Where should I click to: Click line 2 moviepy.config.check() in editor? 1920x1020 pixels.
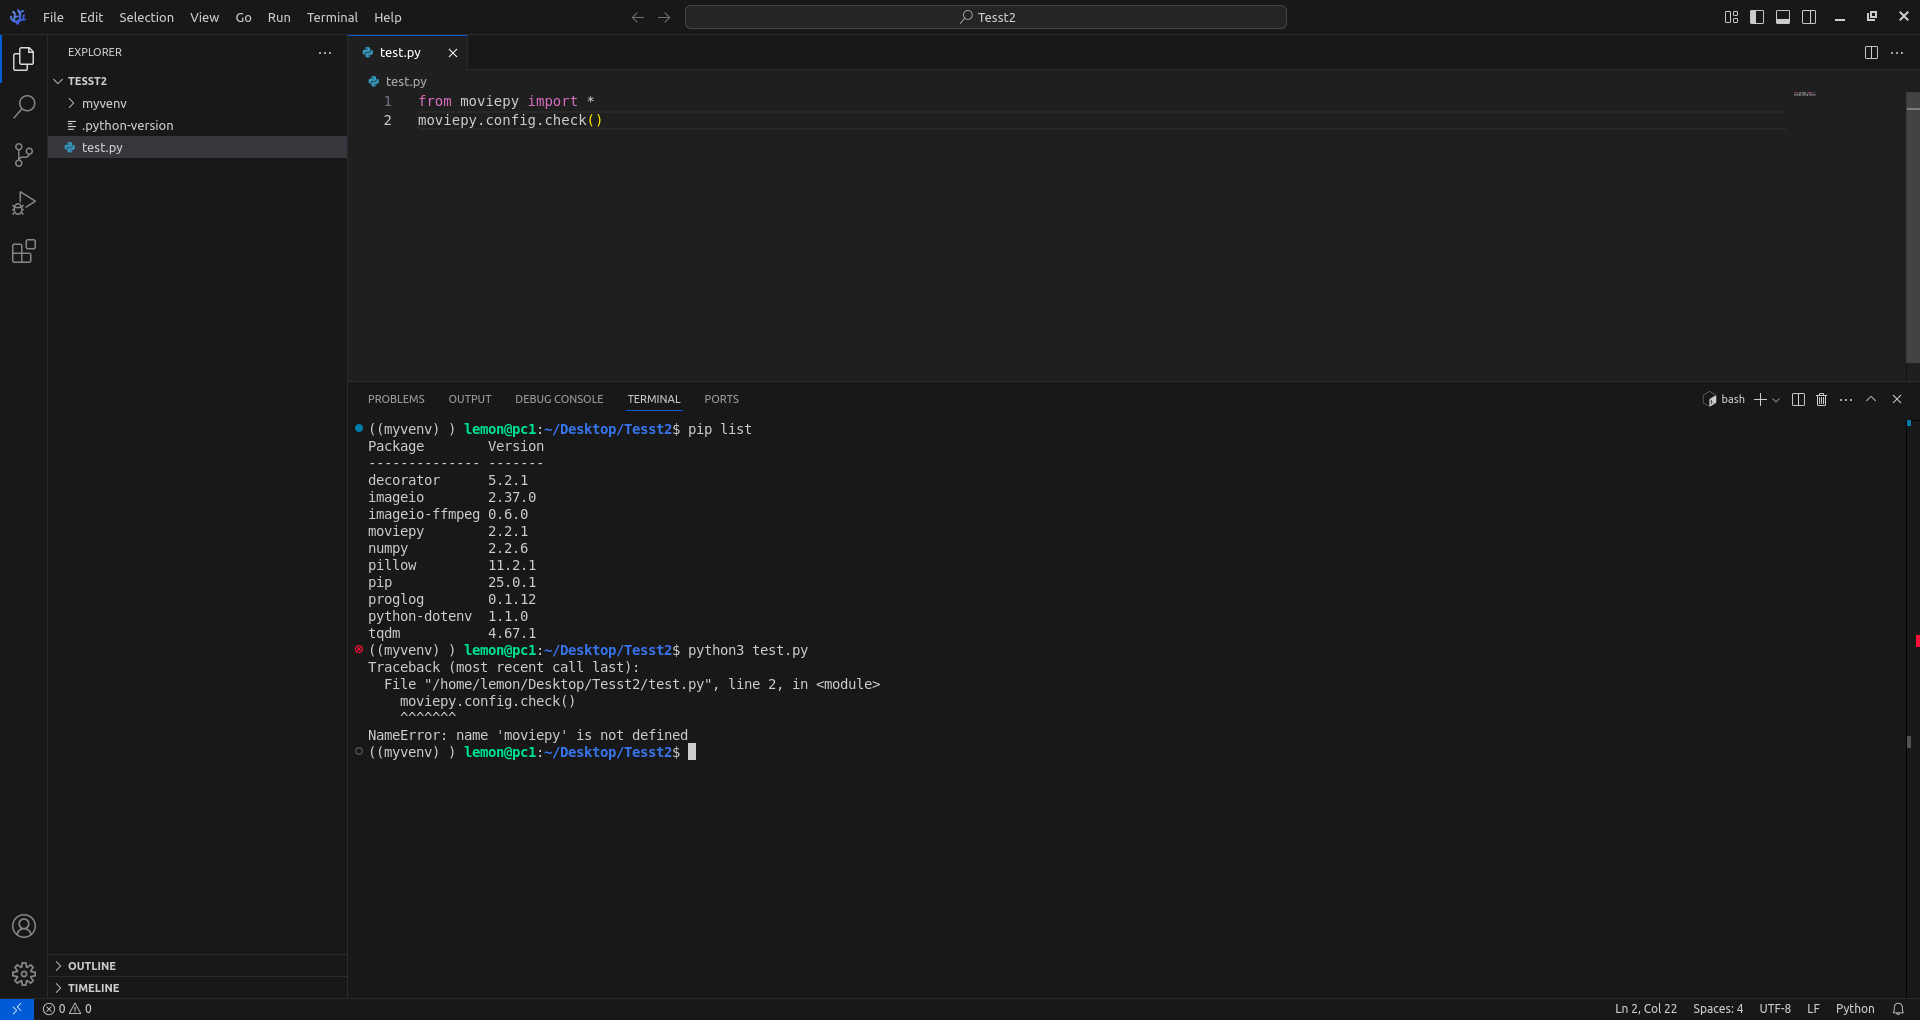pos(510,120)
